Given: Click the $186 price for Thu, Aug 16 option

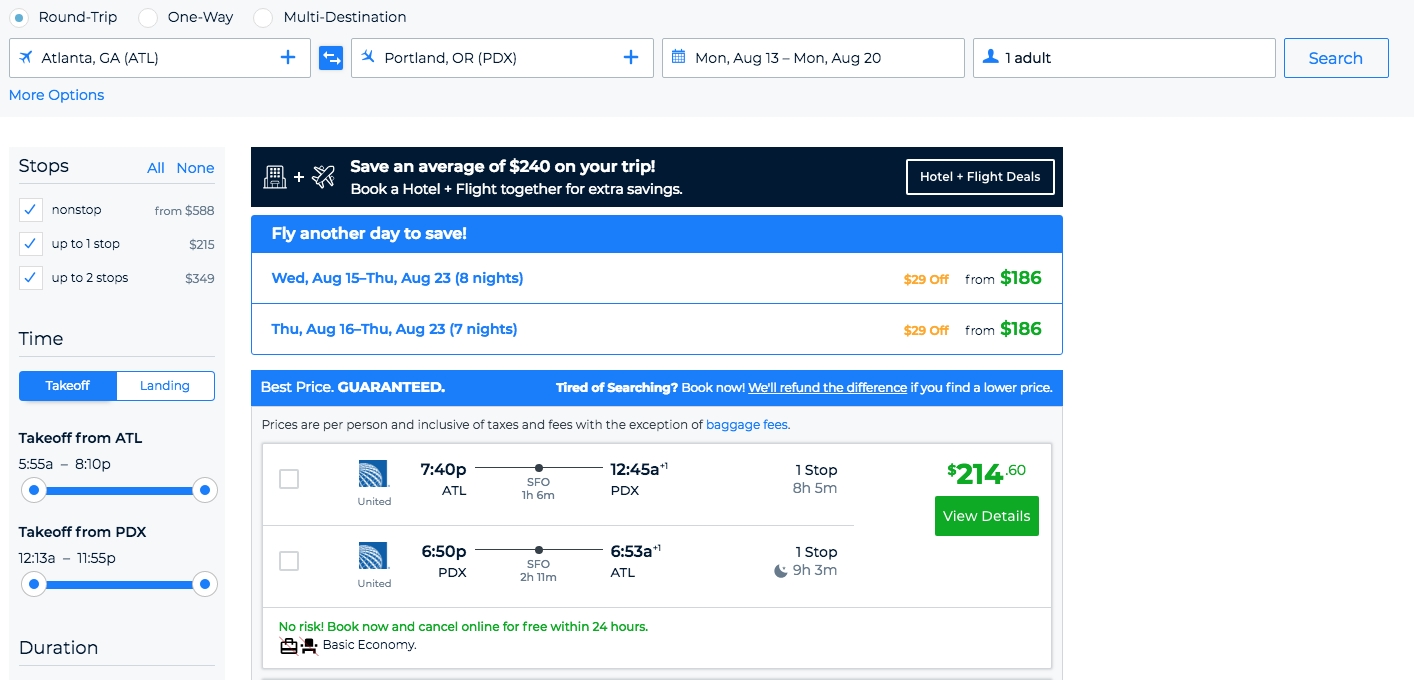Looking at the screenshot, I should coord(1021,329).
